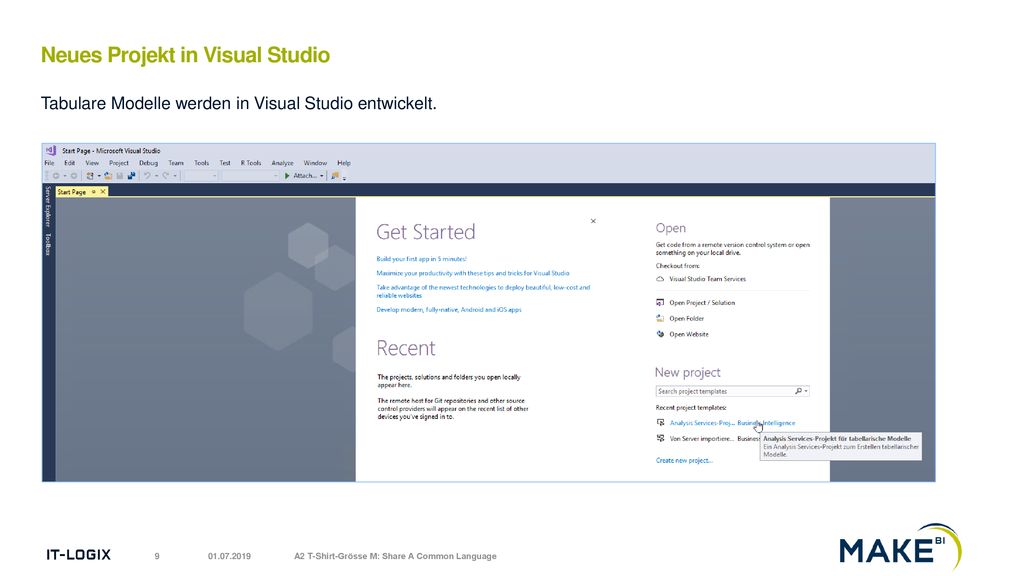Click the green Attach play icon
Image resolution: width=1024 pixels, height=576 pixels.
pyautogui.click(x=287, y=176)
